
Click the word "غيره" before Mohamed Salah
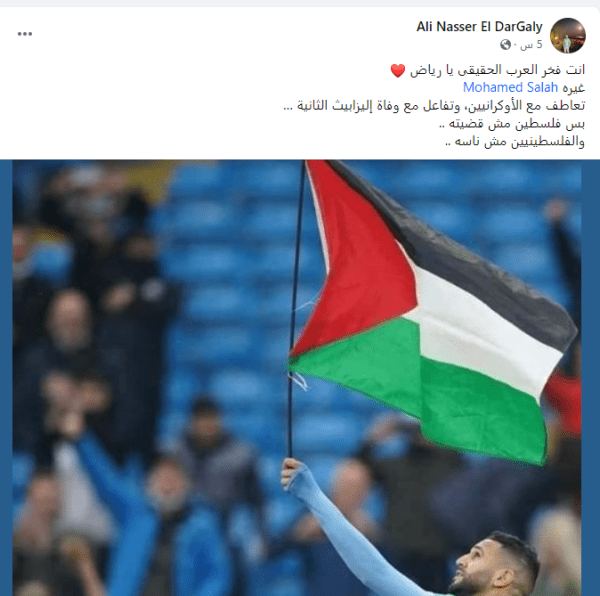pos(574,88)
